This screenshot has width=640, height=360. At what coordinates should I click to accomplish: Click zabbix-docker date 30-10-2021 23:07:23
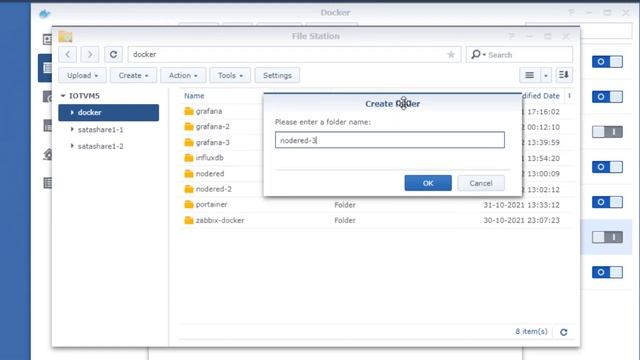click(x=521, y=220)
